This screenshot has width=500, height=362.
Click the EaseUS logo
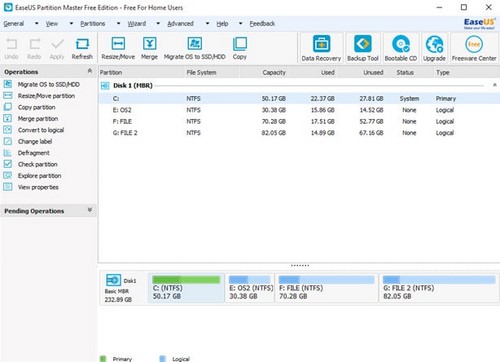[x=479, y=23]
